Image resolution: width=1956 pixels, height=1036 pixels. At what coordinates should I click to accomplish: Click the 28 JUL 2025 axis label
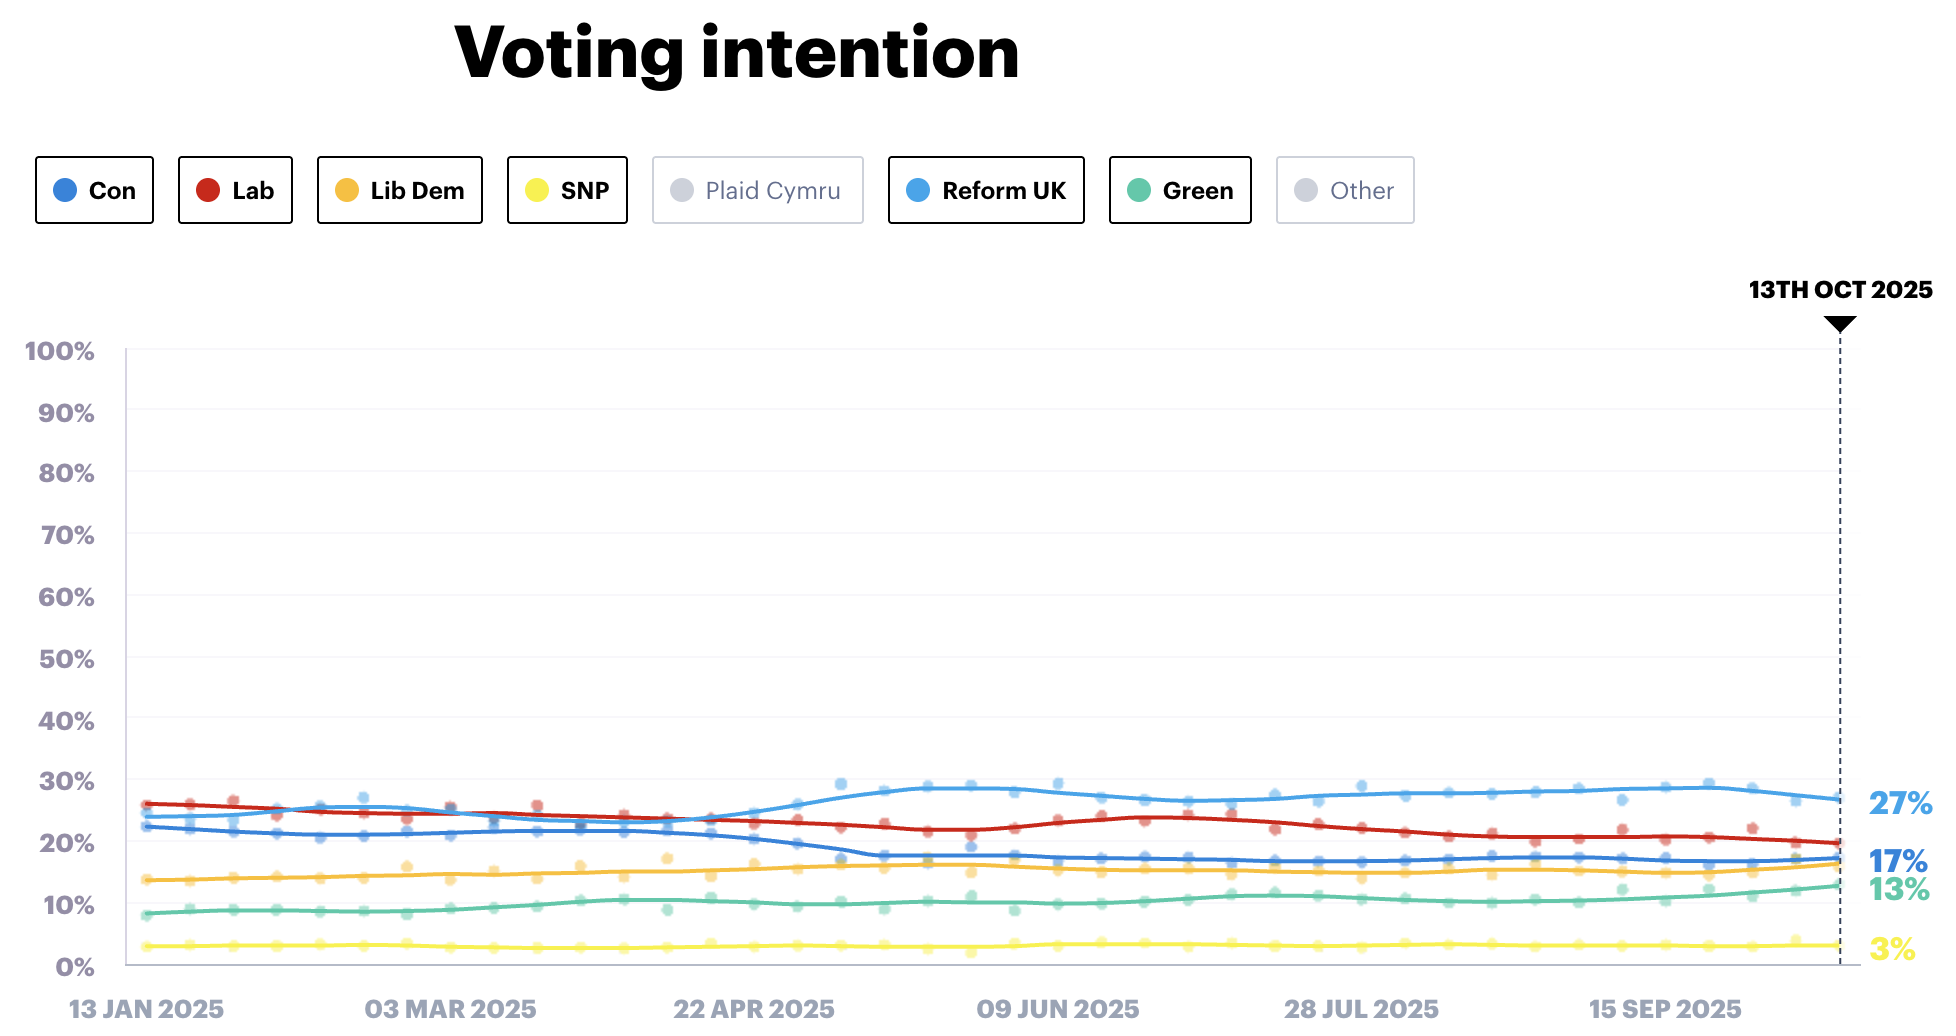1361,1008
